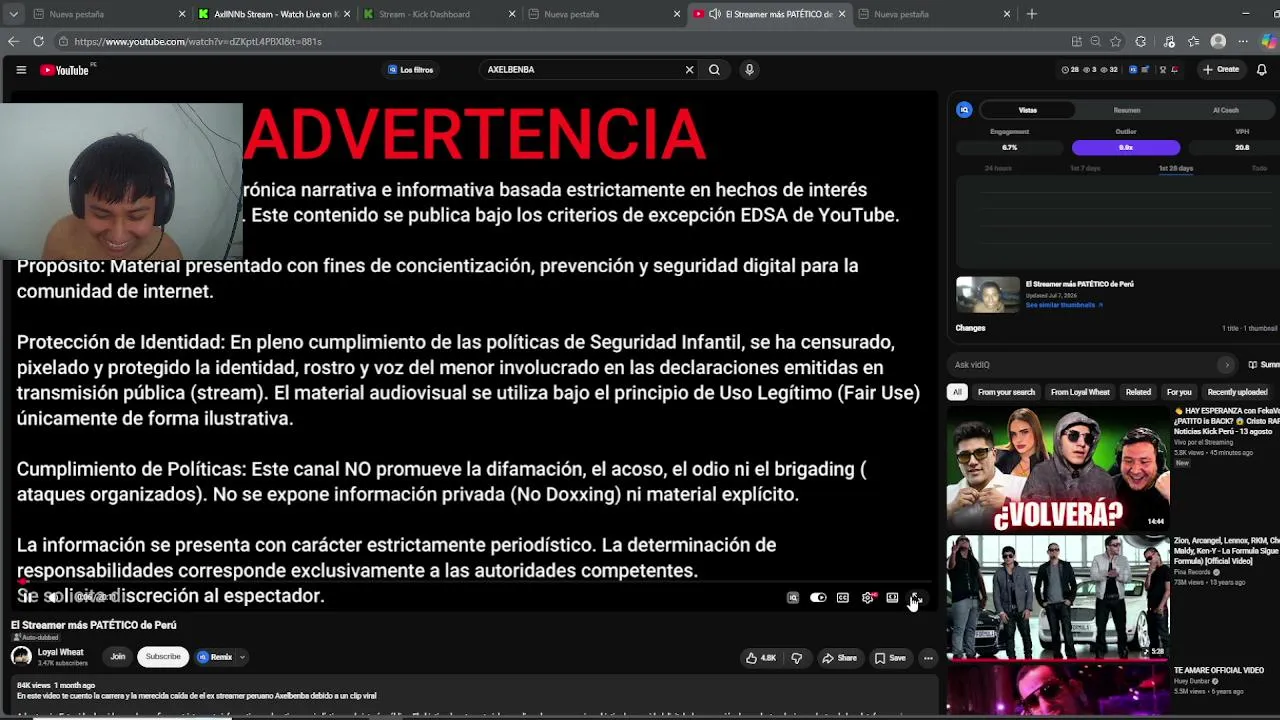Open a new browser tab
This screenshot has width=1280, height=720.
[x=1032, y=14]
